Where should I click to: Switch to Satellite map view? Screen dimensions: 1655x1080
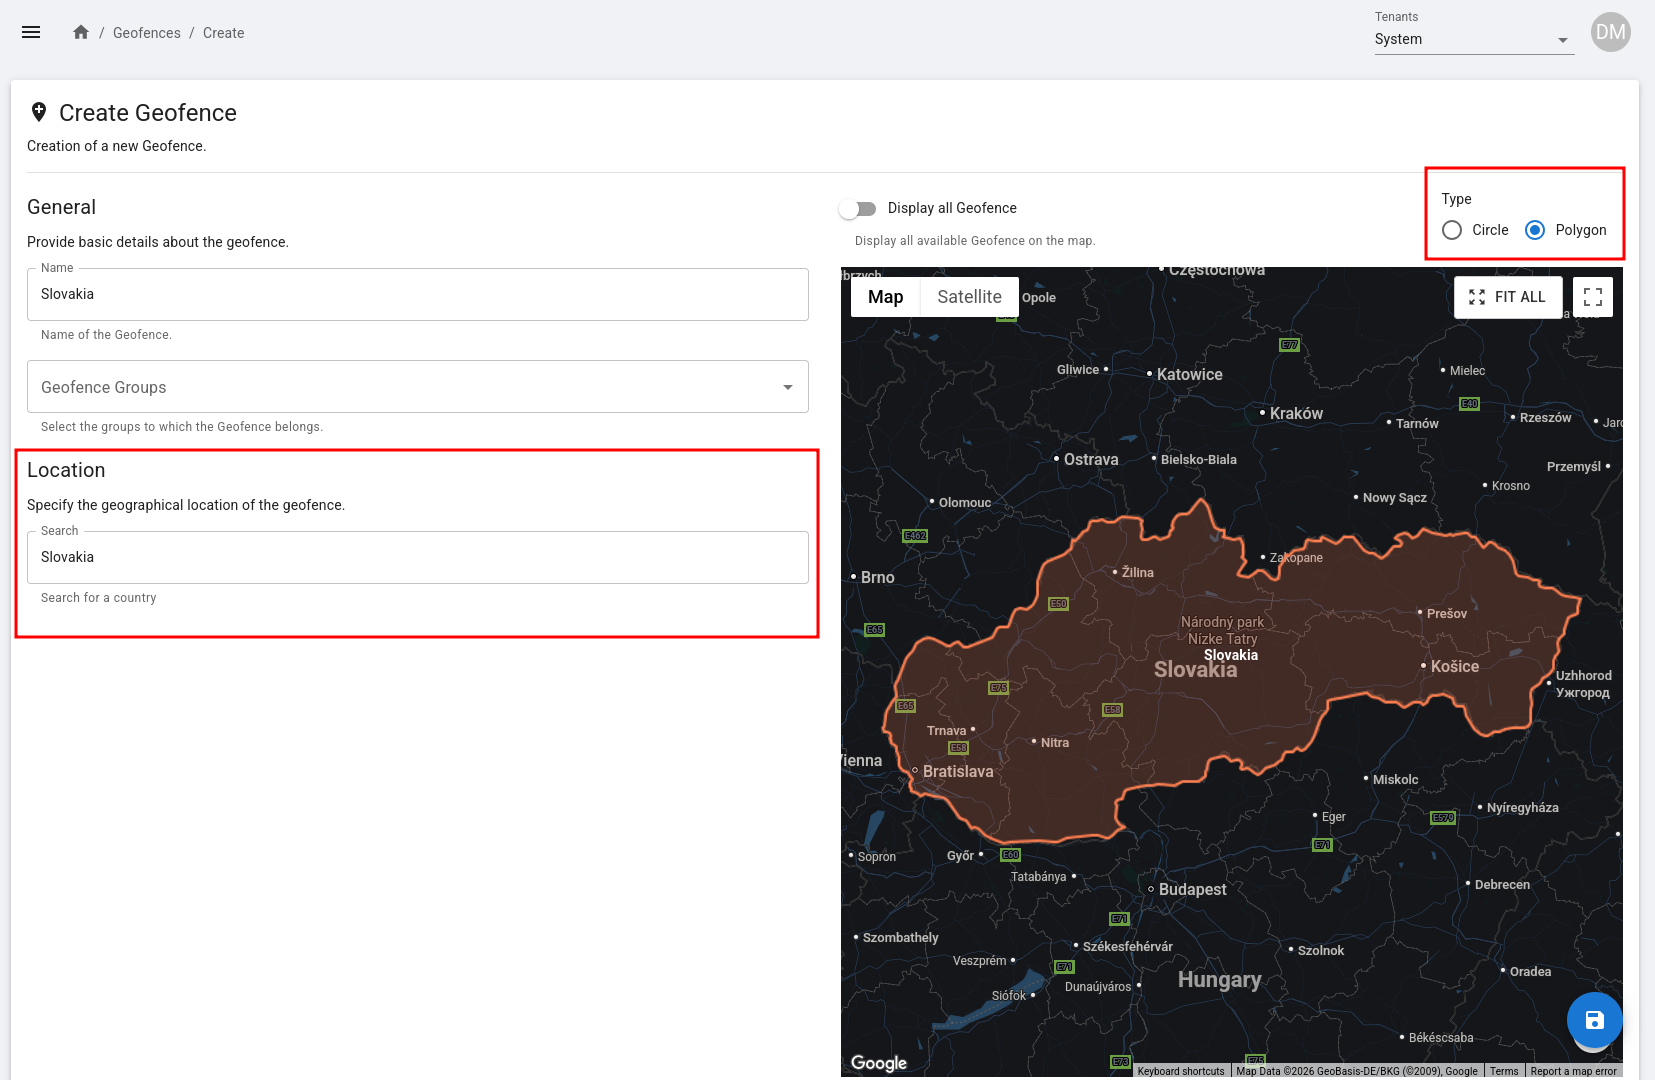(x=969, y=297)
